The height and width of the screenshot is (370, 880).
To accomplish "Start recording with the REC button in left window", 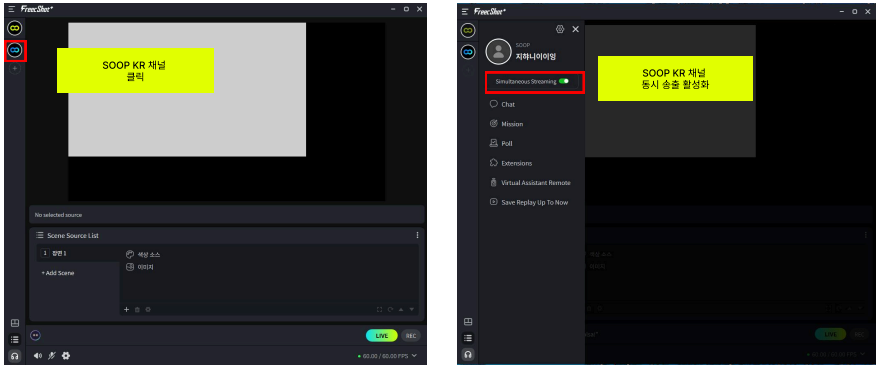I will coord(411,335).
